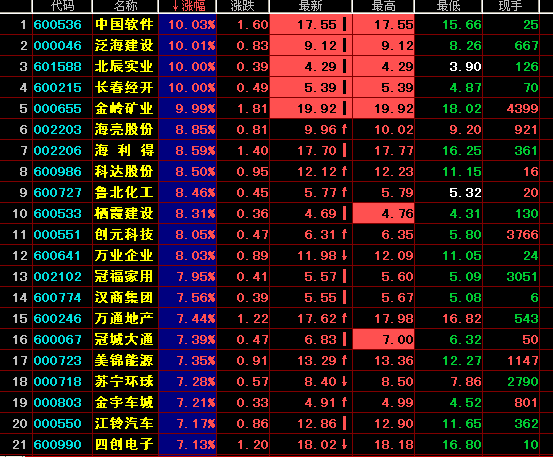Select stock 栖霞建设
The height and width of the screenshot is (457, 553).
click(124, 213)
